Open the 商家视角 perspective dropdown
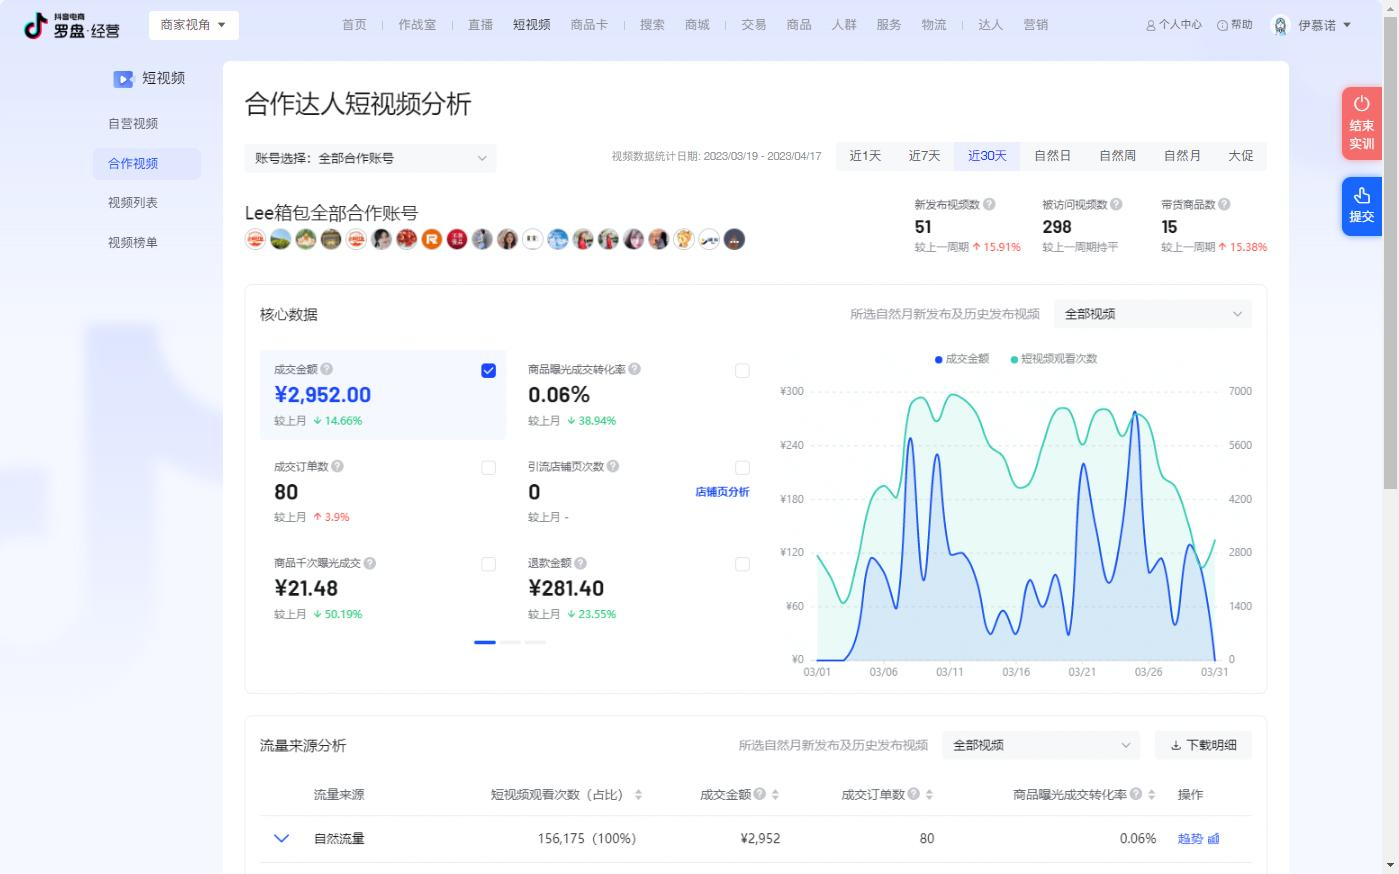 tap(193, 25)
